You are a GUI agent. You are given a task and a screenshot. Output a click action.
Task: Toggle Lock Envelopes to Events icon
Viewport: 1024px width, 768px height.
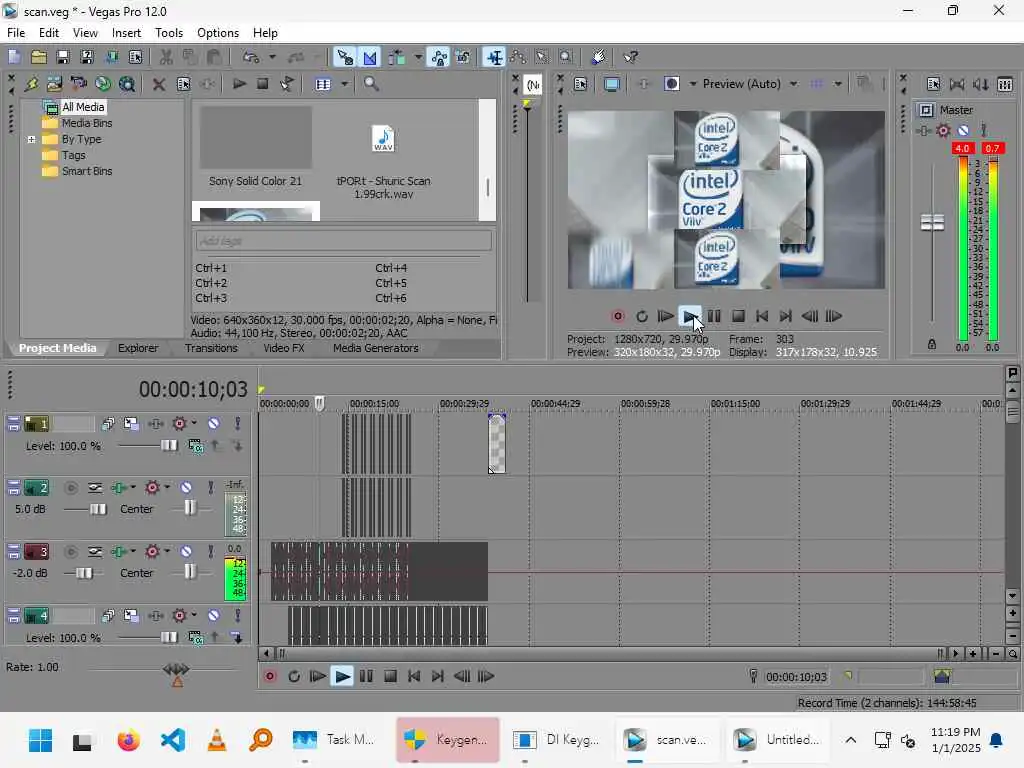click(x=440, y=57)
